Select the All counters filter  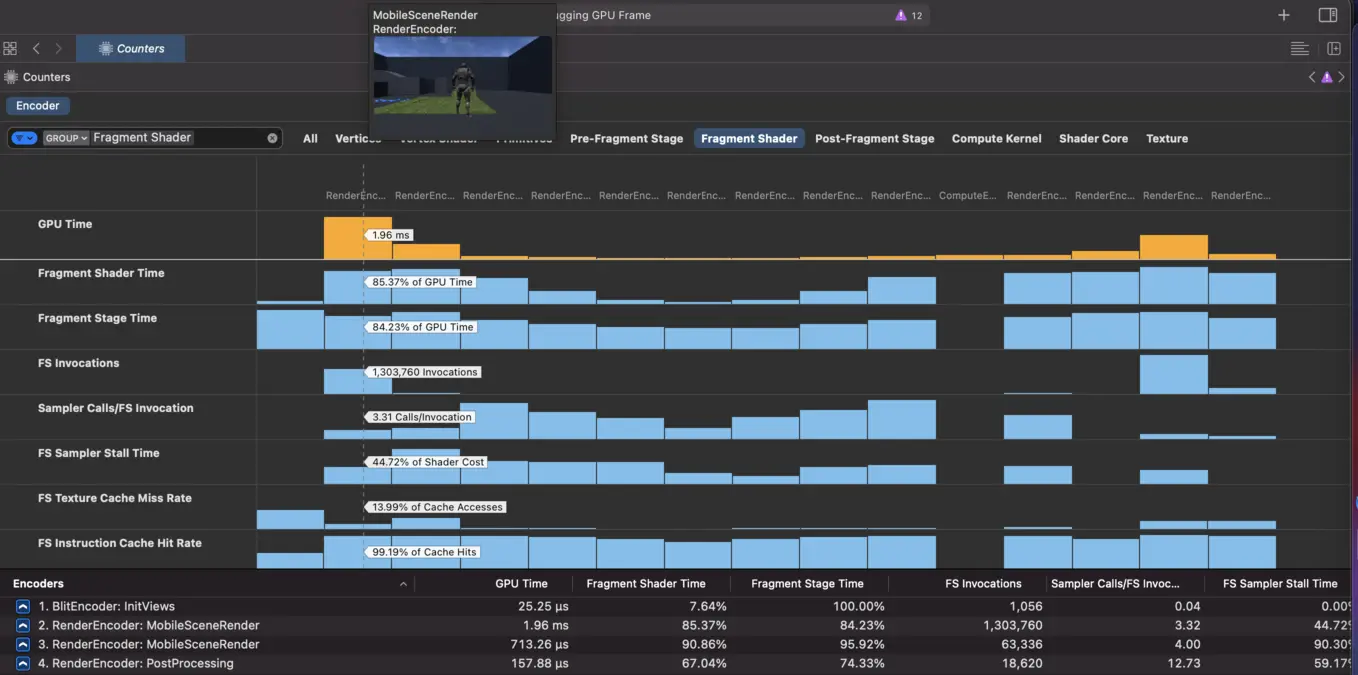(x=310, y=139)
